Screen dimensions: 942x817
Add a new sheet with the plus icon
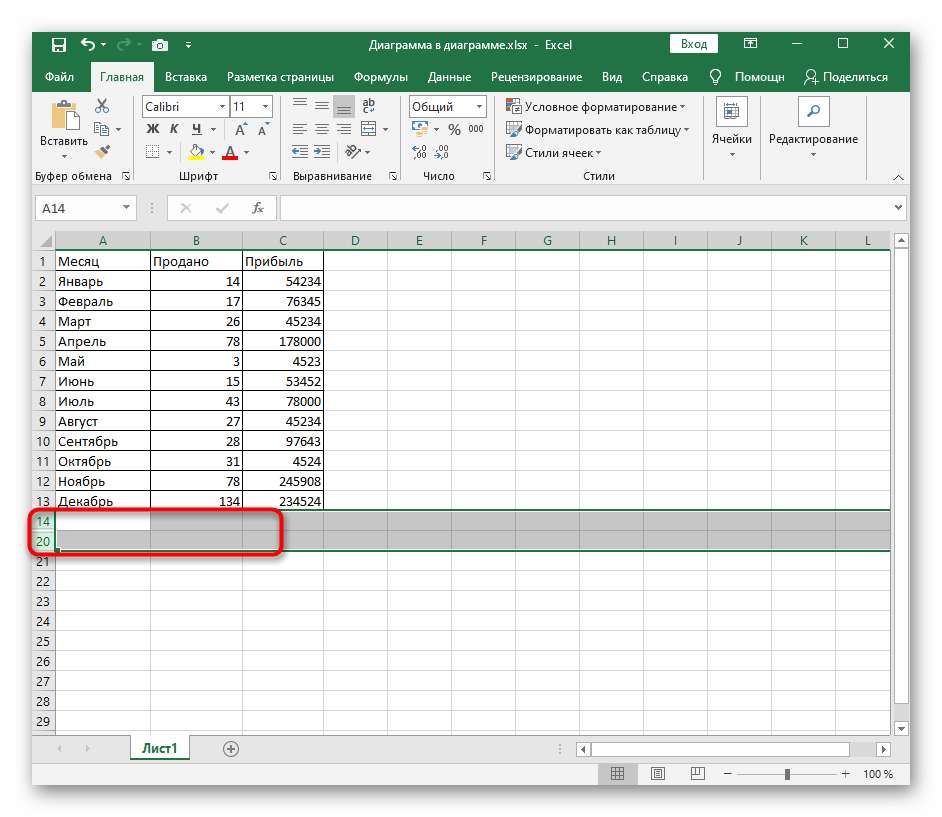[x=231, y=748]
